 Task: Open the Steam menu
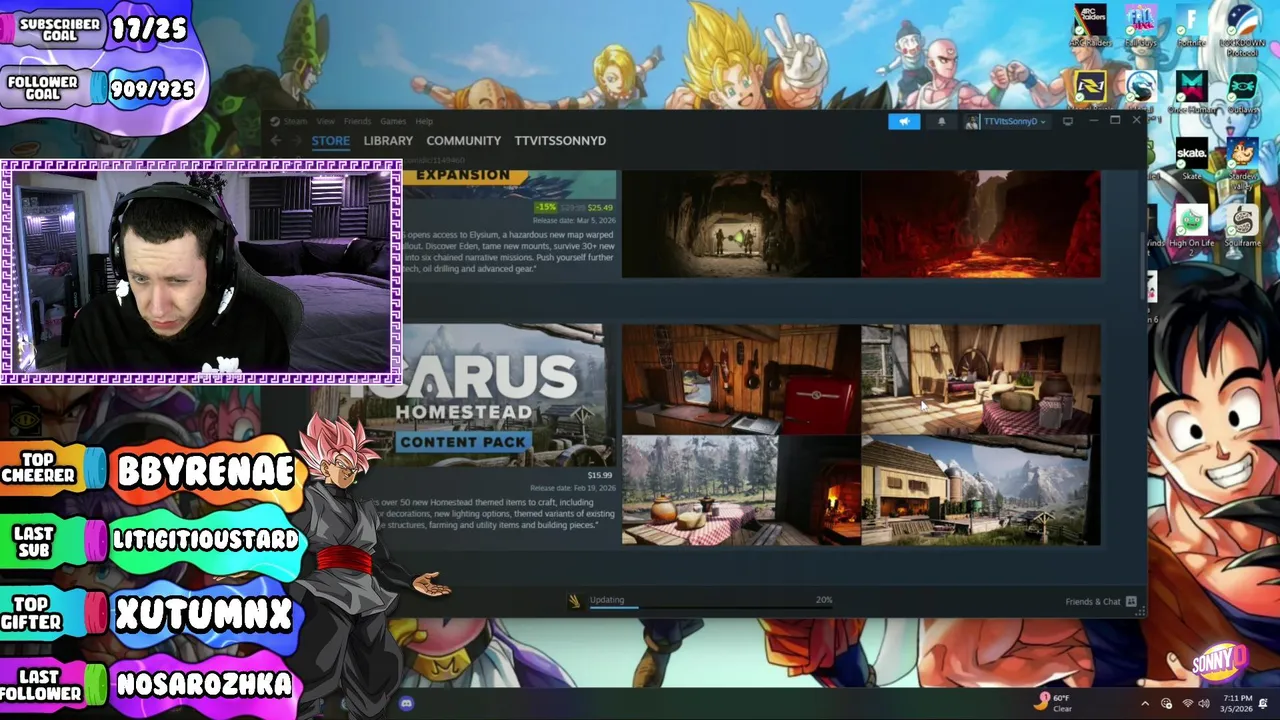tap(295, 121)
